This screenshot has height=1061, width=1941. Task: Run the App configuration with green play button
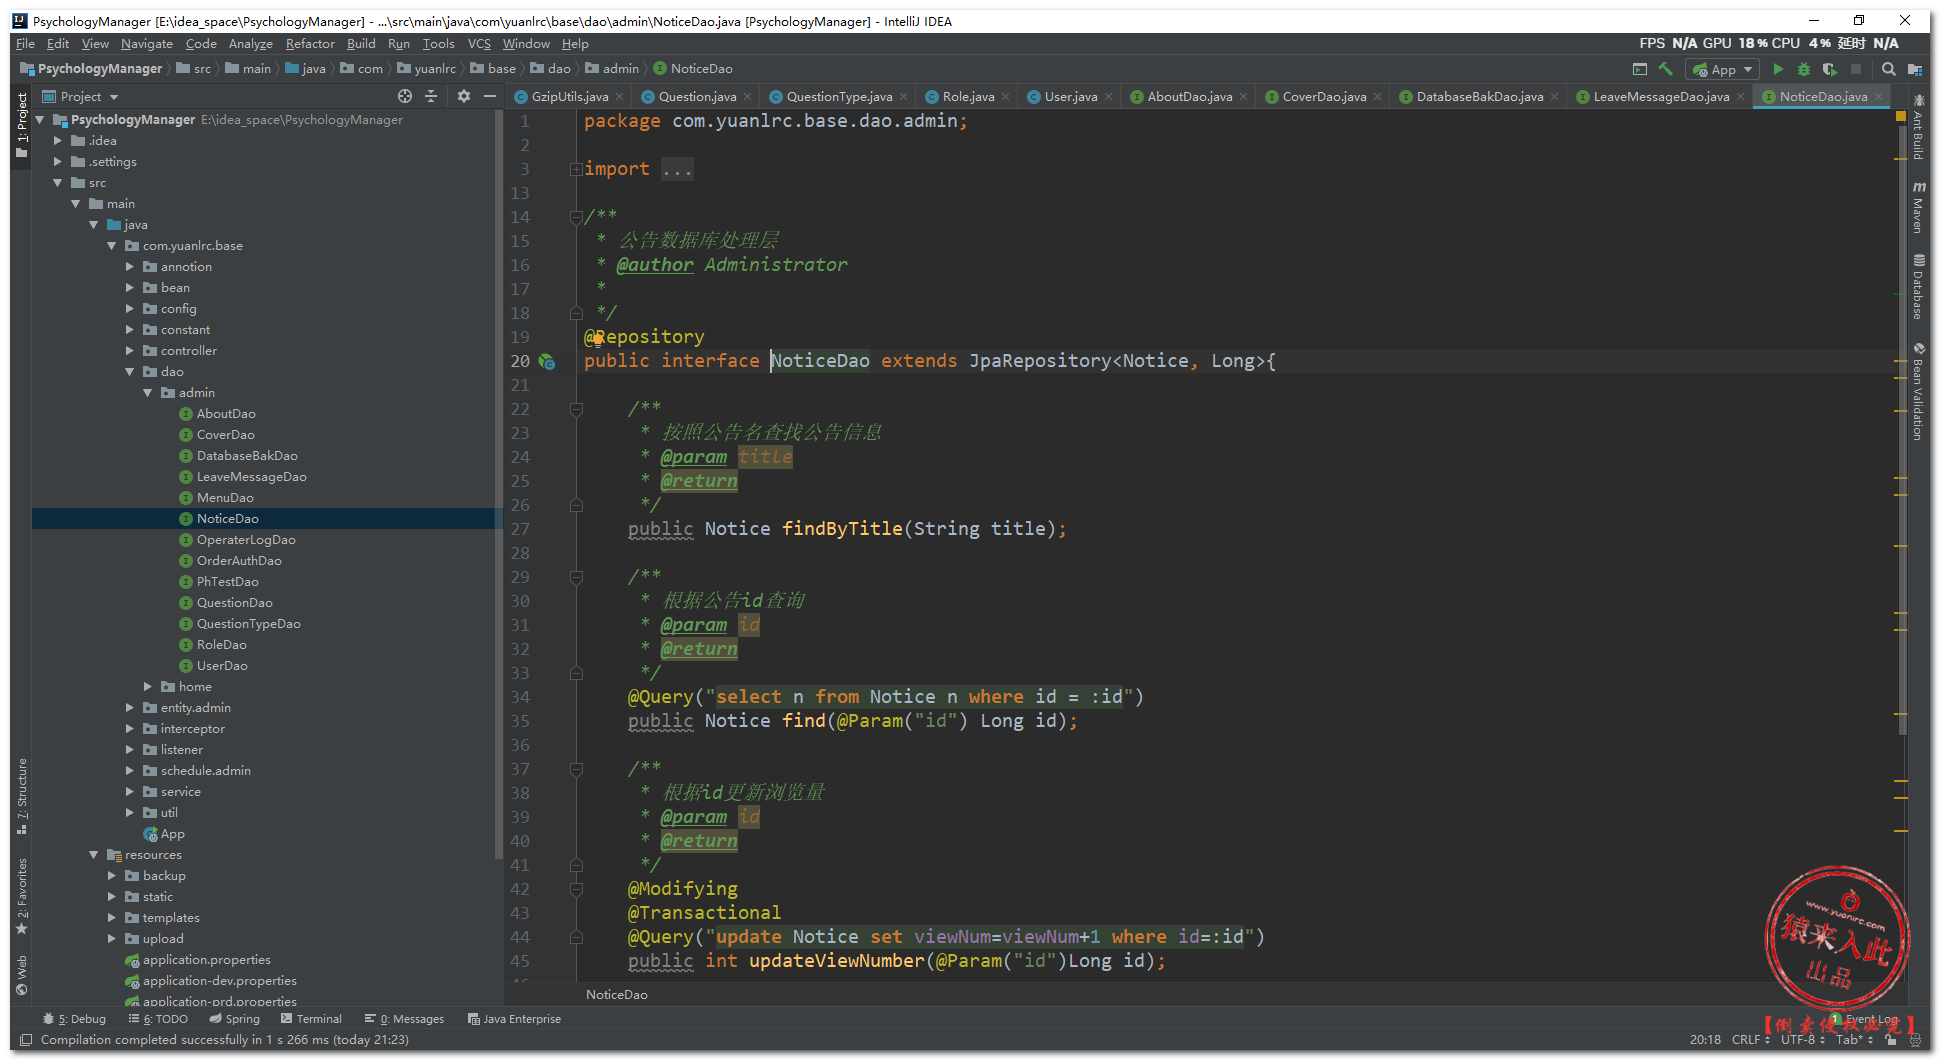coord(1777,69)
